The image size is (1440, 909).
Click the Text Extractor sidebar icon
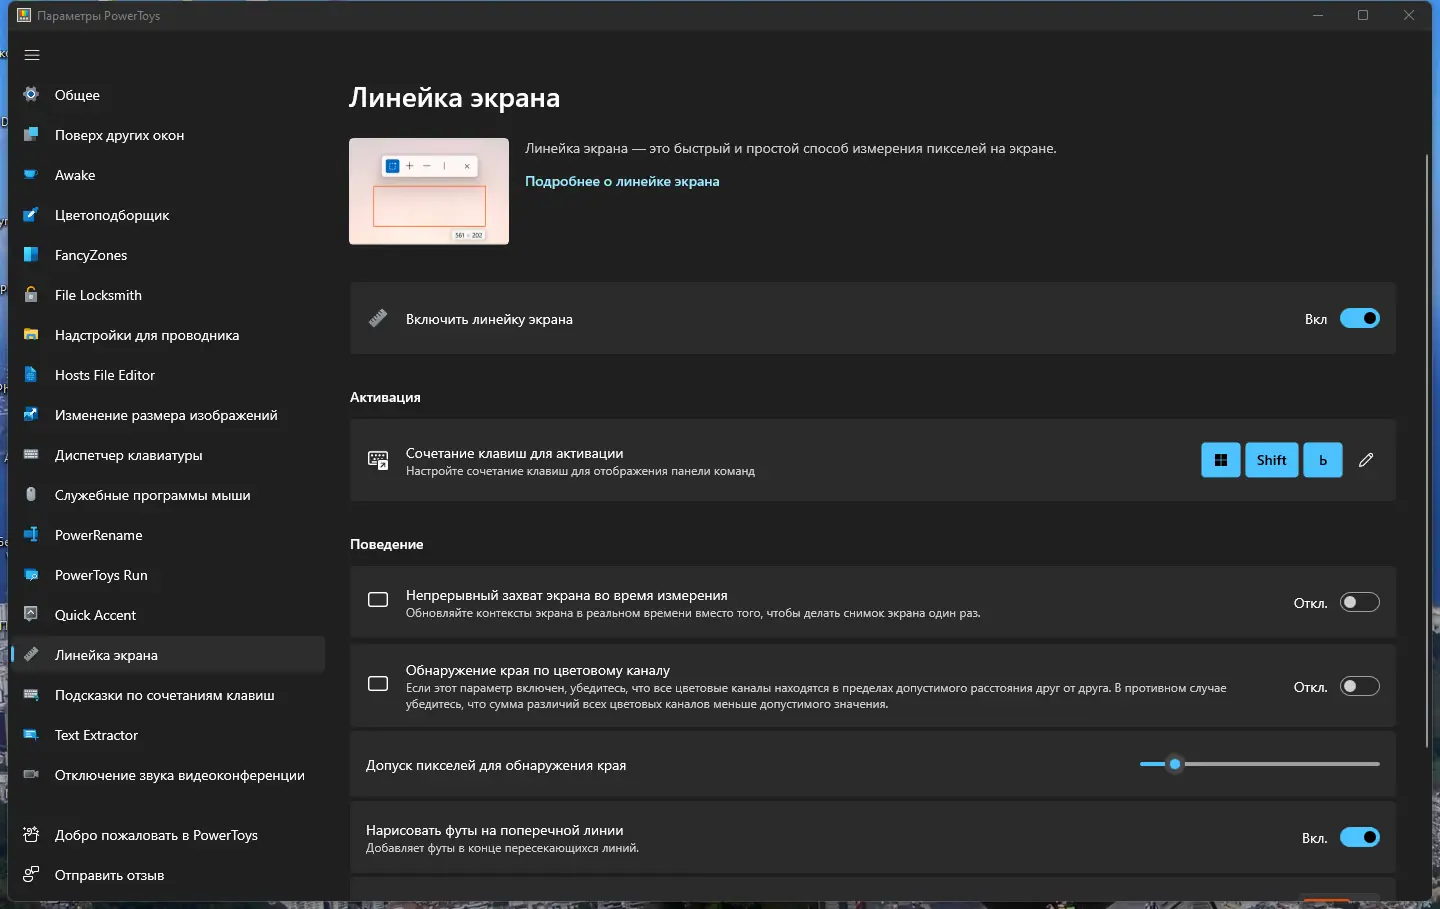31,735
